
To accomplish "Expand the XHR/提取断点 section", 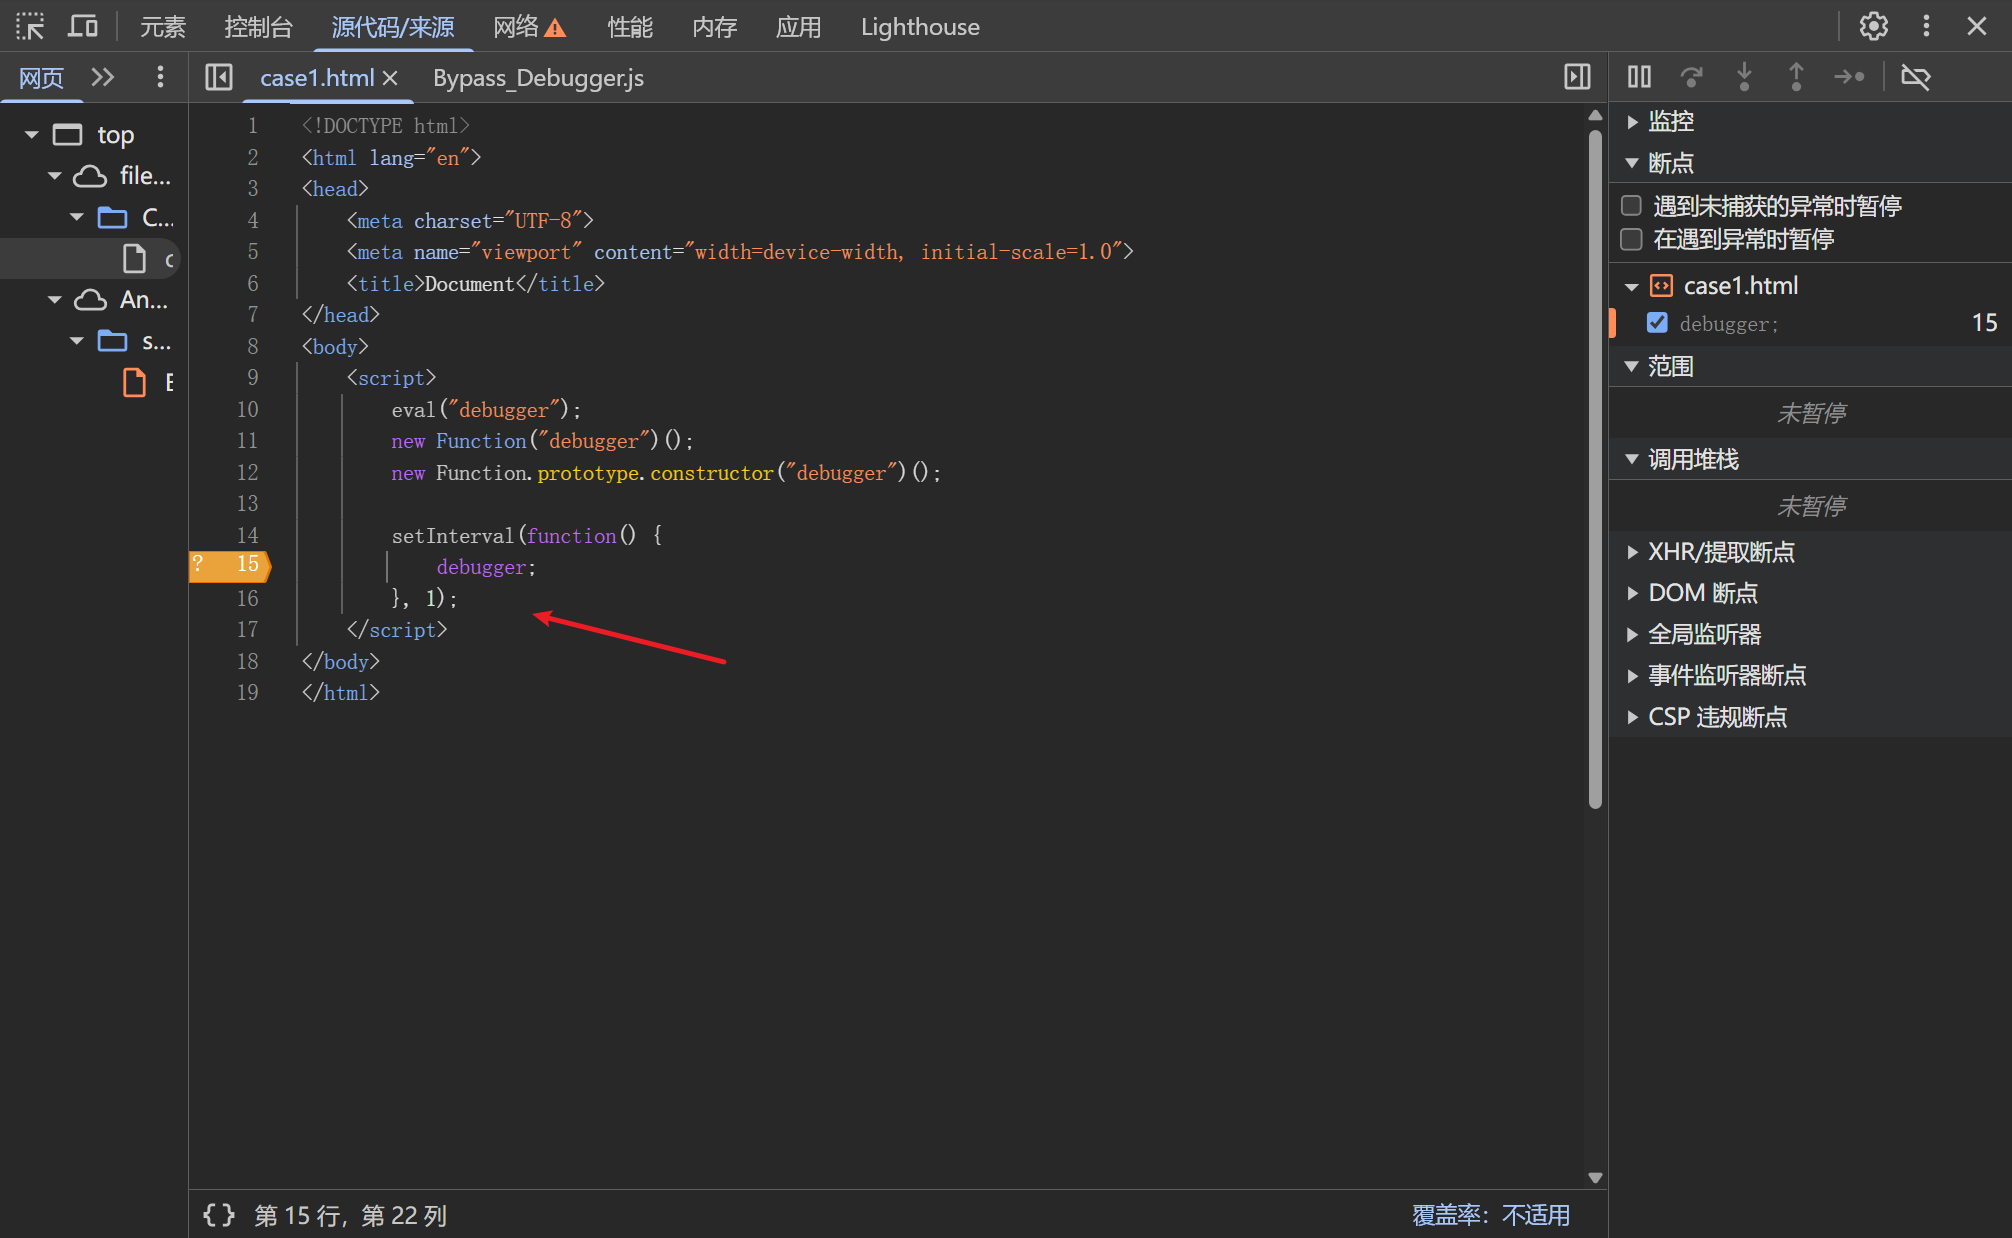I will coord(1632,552).
